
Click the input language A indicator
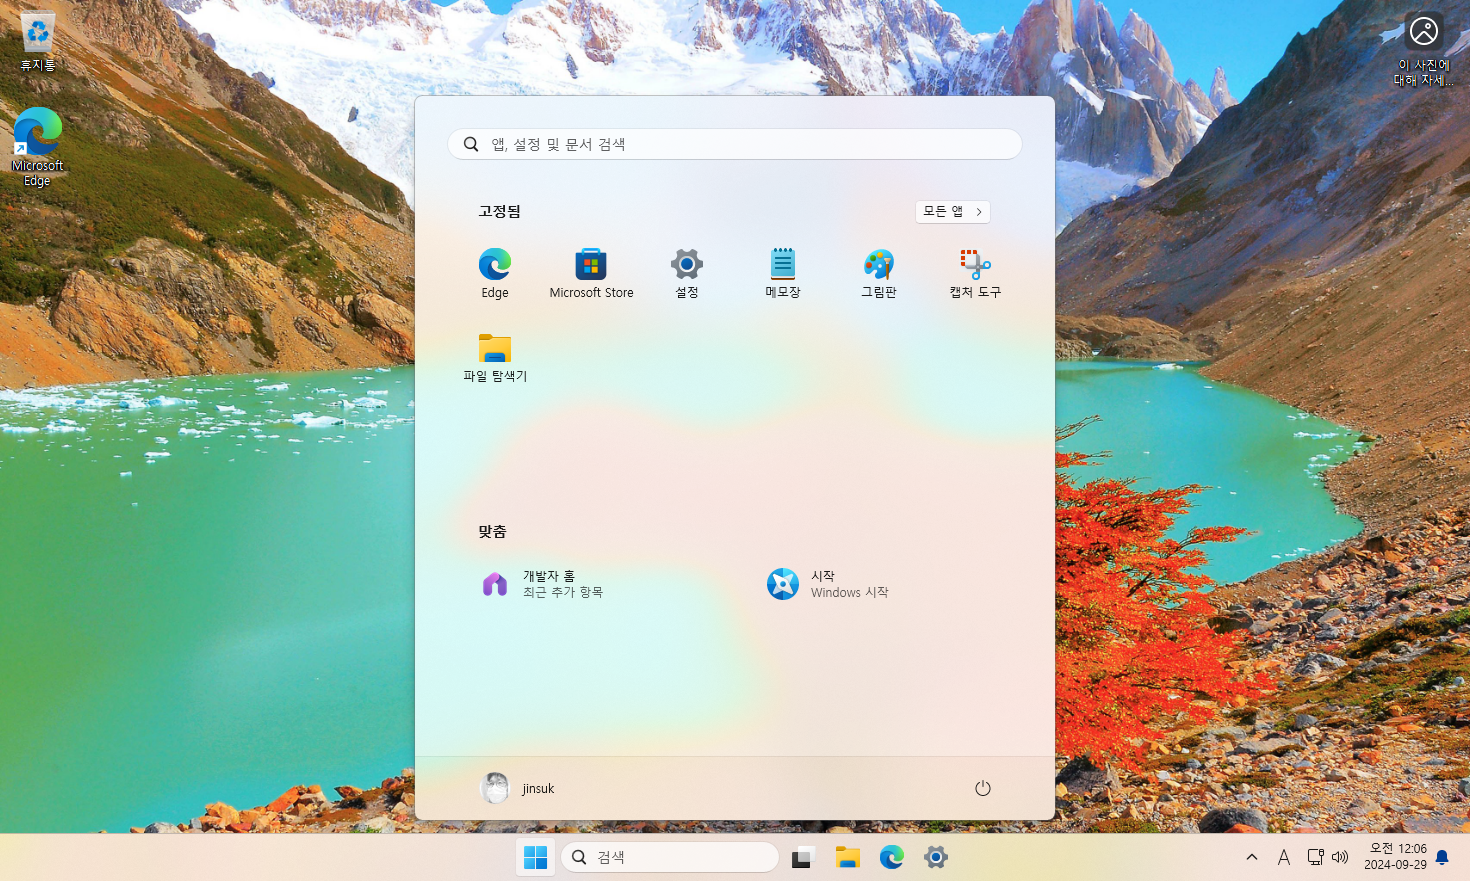1284,857
